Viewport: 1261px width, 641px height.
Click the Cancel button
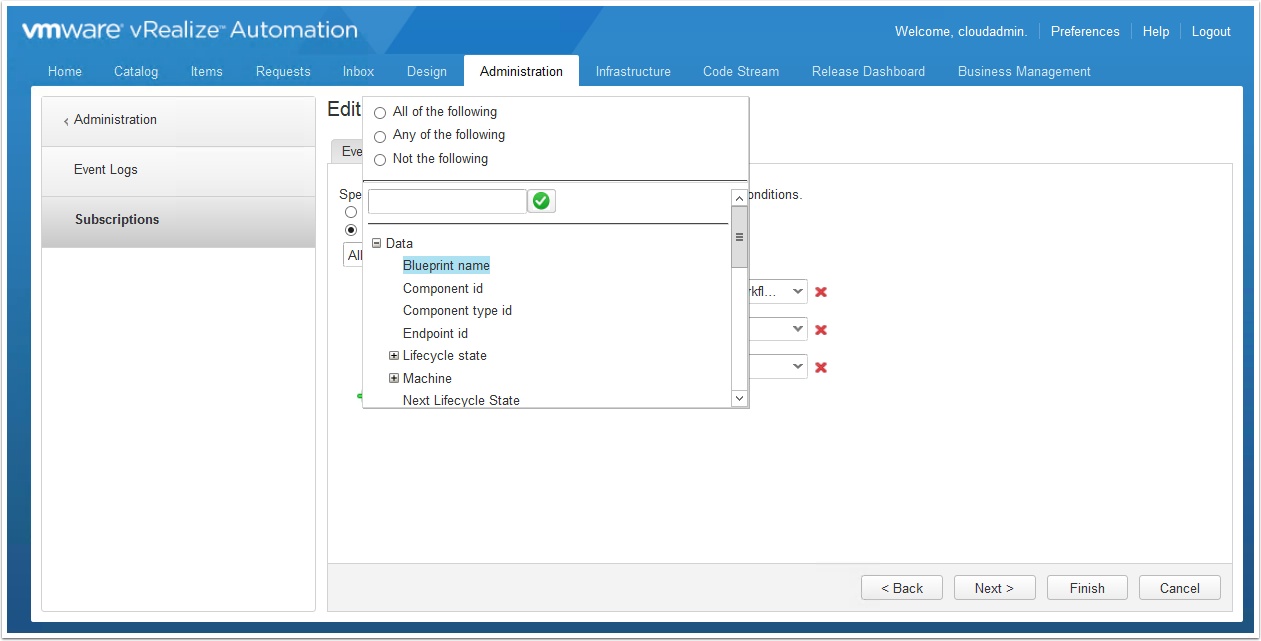point(1180,588)
